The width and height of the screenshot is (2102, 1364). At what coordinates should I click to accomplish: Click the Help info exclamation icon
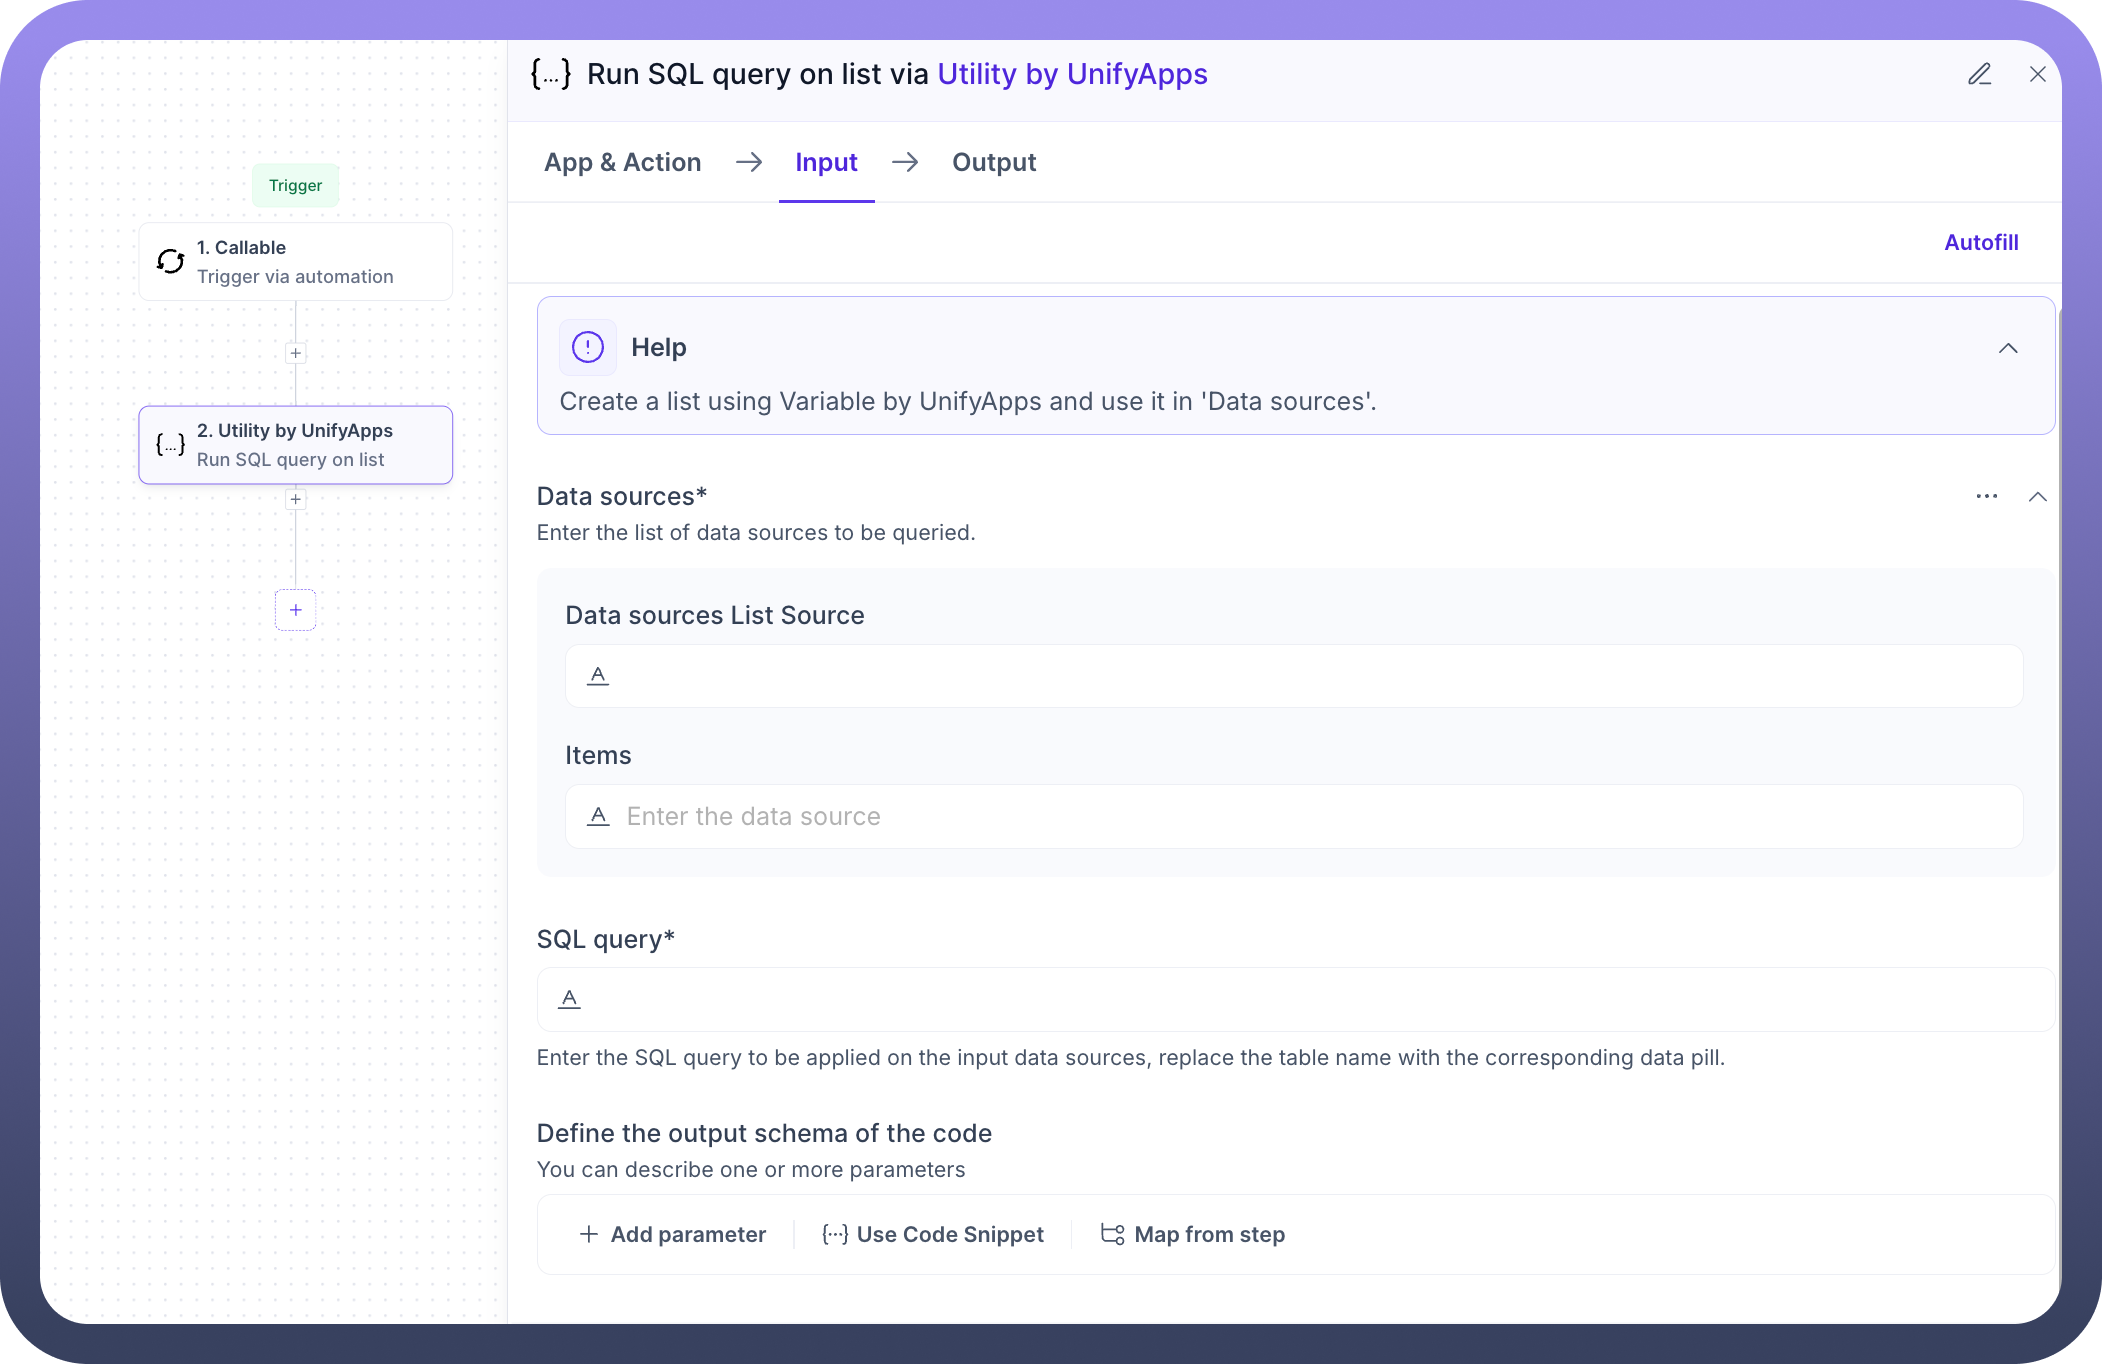click(588, 347)
